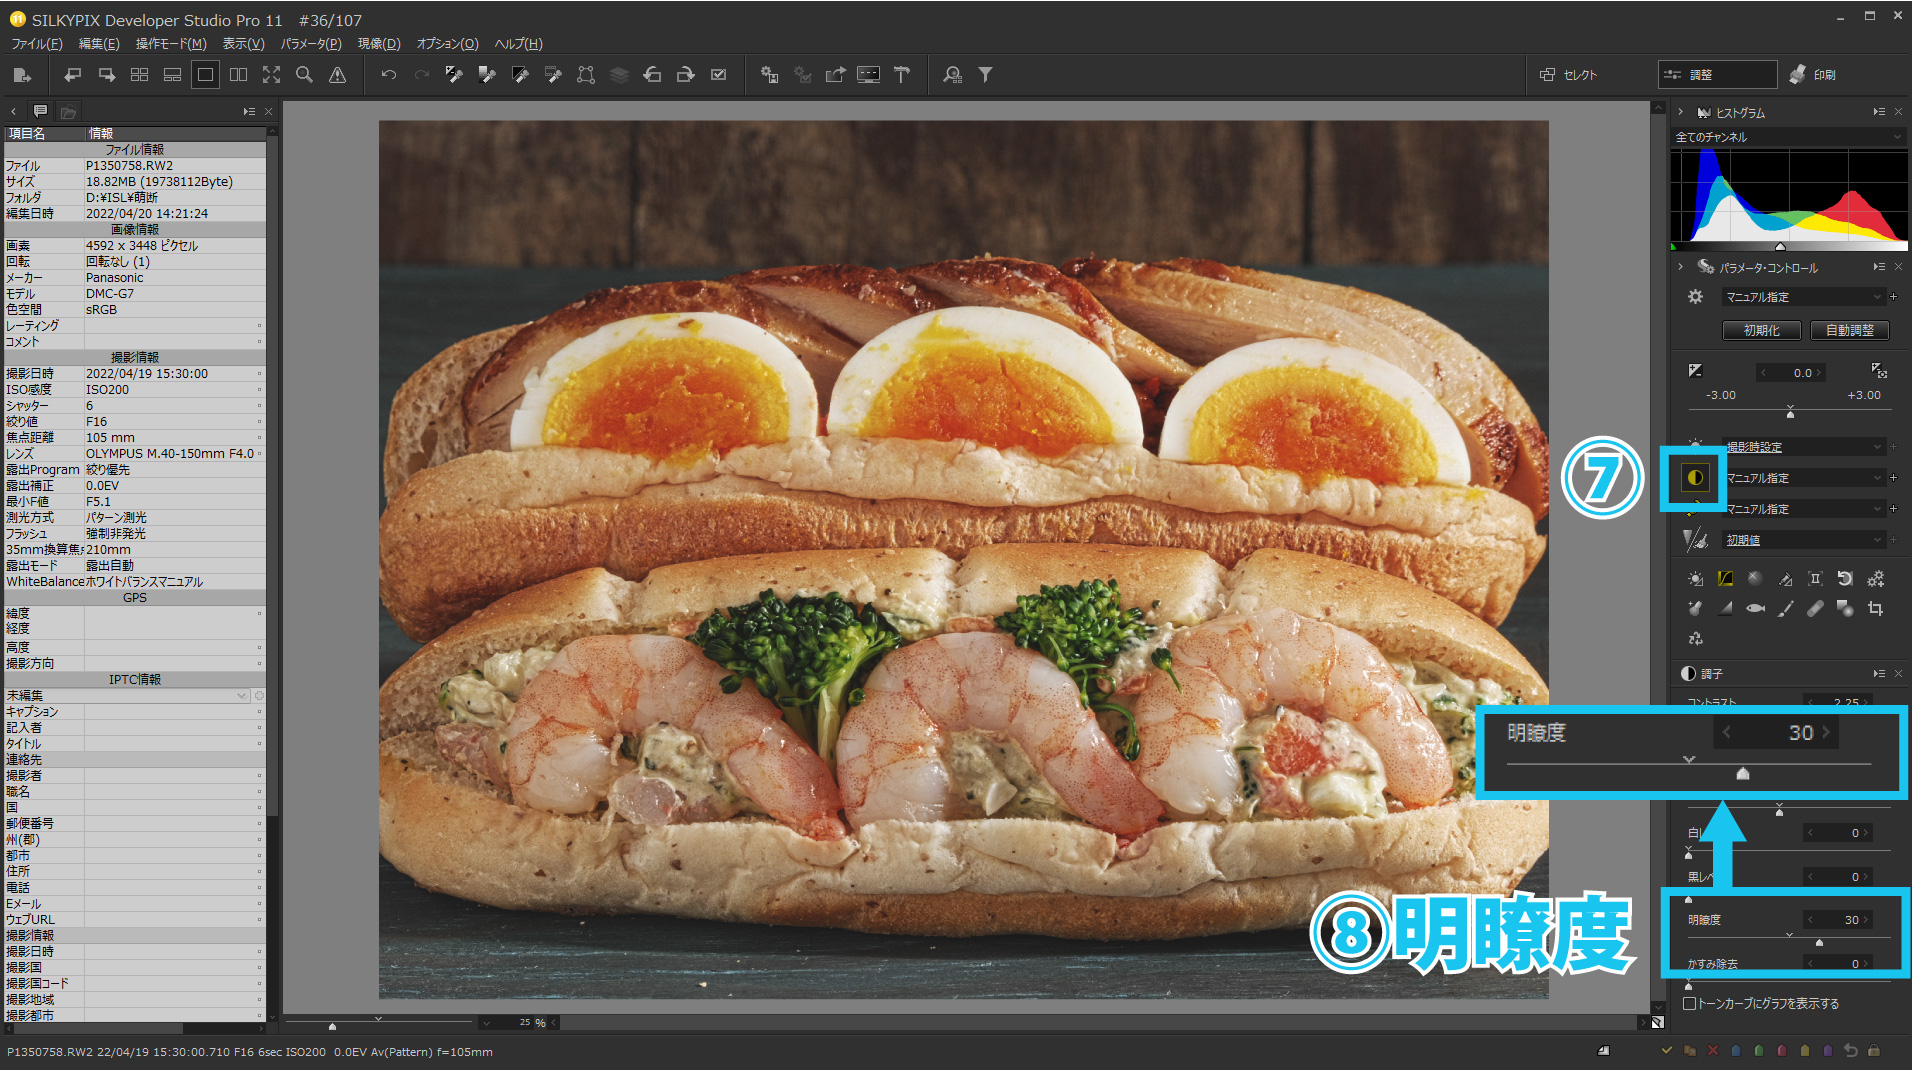Switch to thumbnail grid view mode
Image resolution: width=1912 pixels, height=1070 pixels.
139,75
